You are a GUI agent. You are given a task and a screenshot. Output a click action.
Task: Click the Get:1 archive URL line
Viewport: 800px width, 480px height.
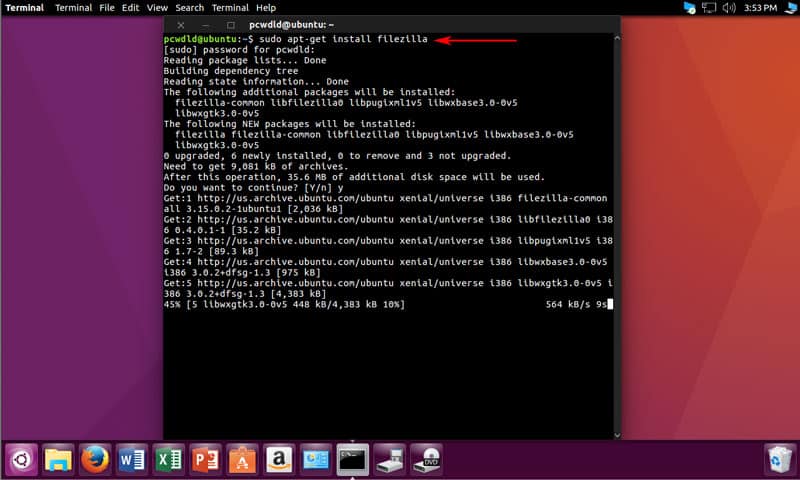[x=386, y=198]
